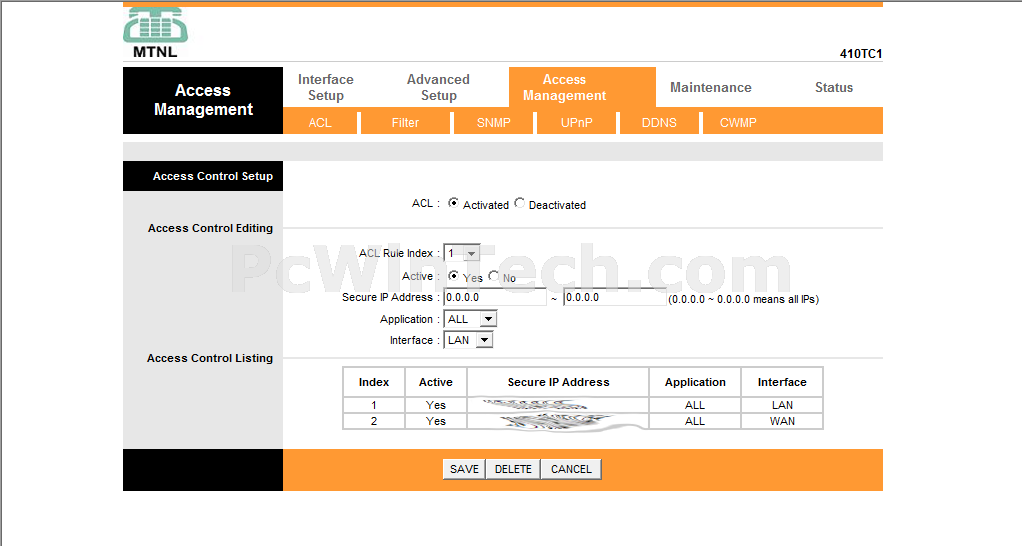
Task: Set ACL to Activated
Action: coord(453,203)
